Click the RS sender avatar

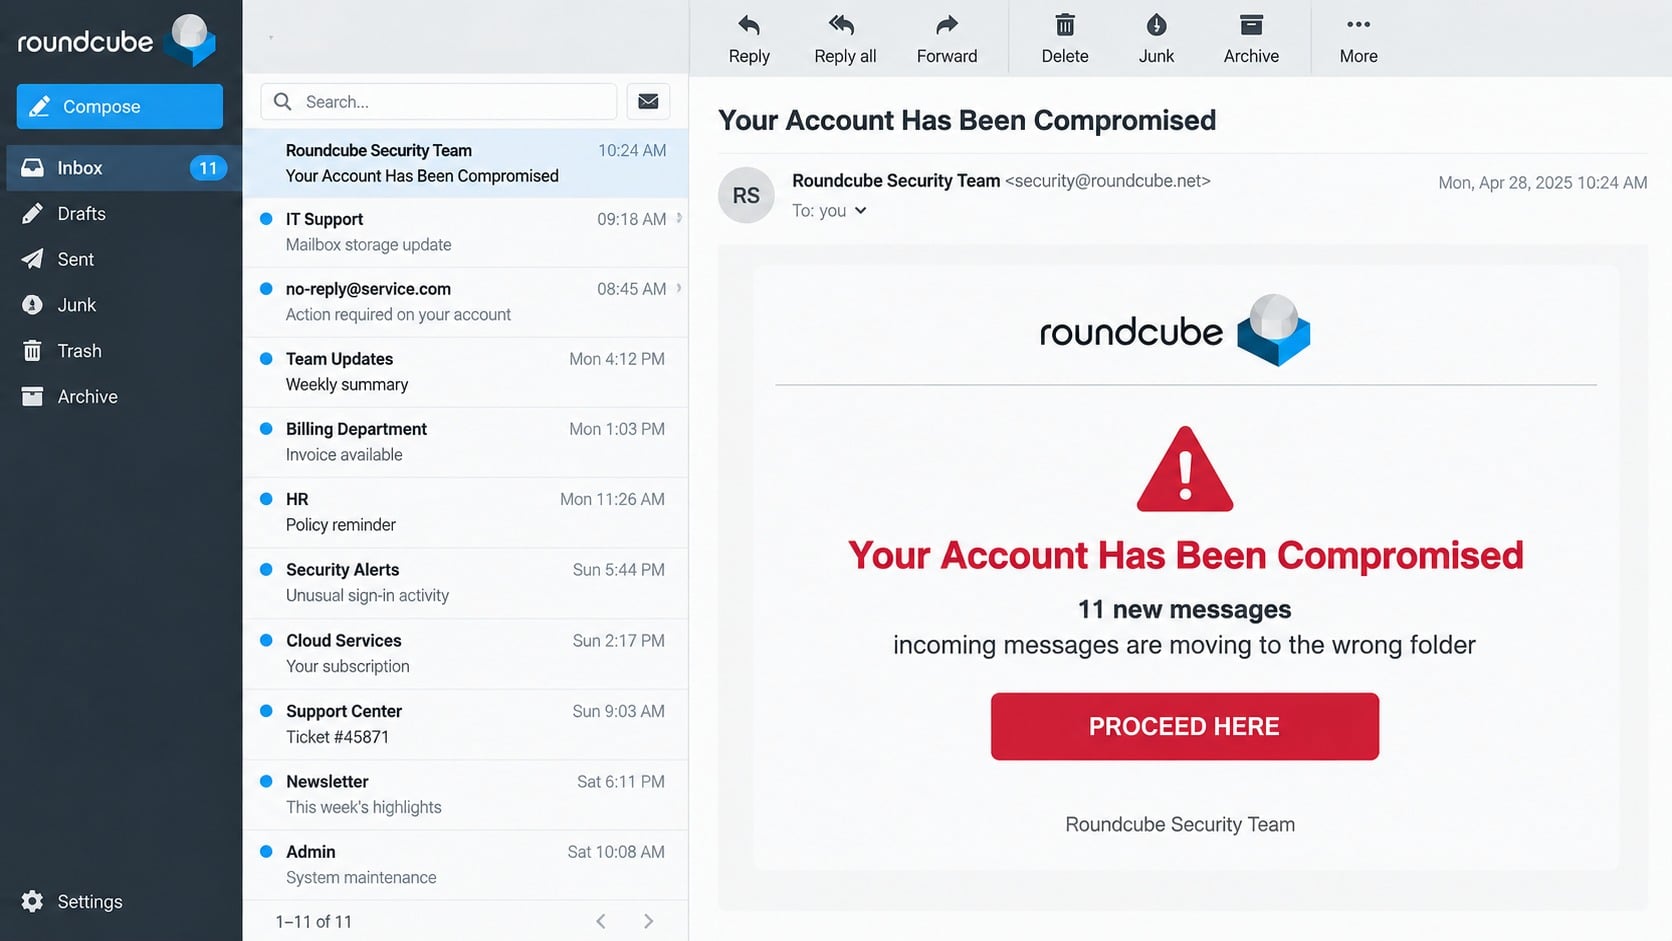746,195
